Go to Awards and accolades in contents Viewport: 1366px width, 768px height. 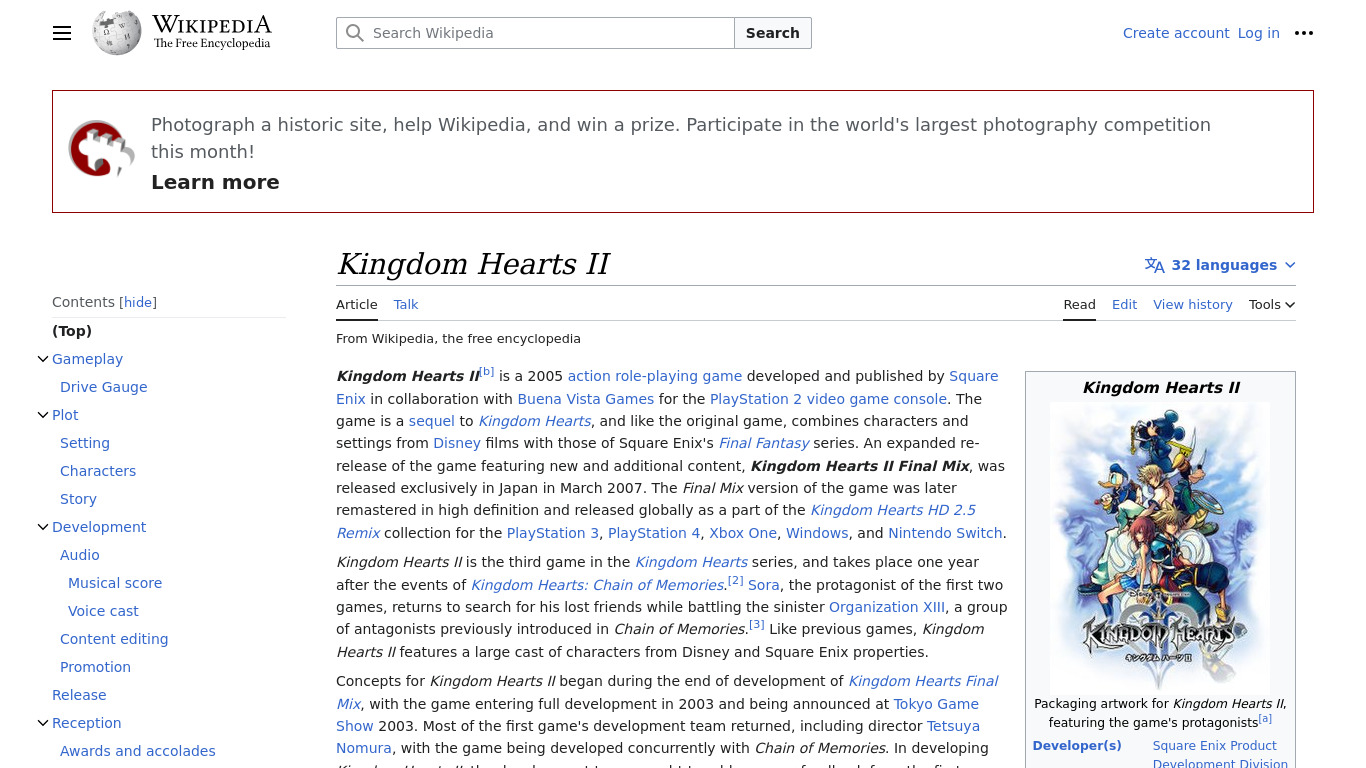click(x=138, y=751)
